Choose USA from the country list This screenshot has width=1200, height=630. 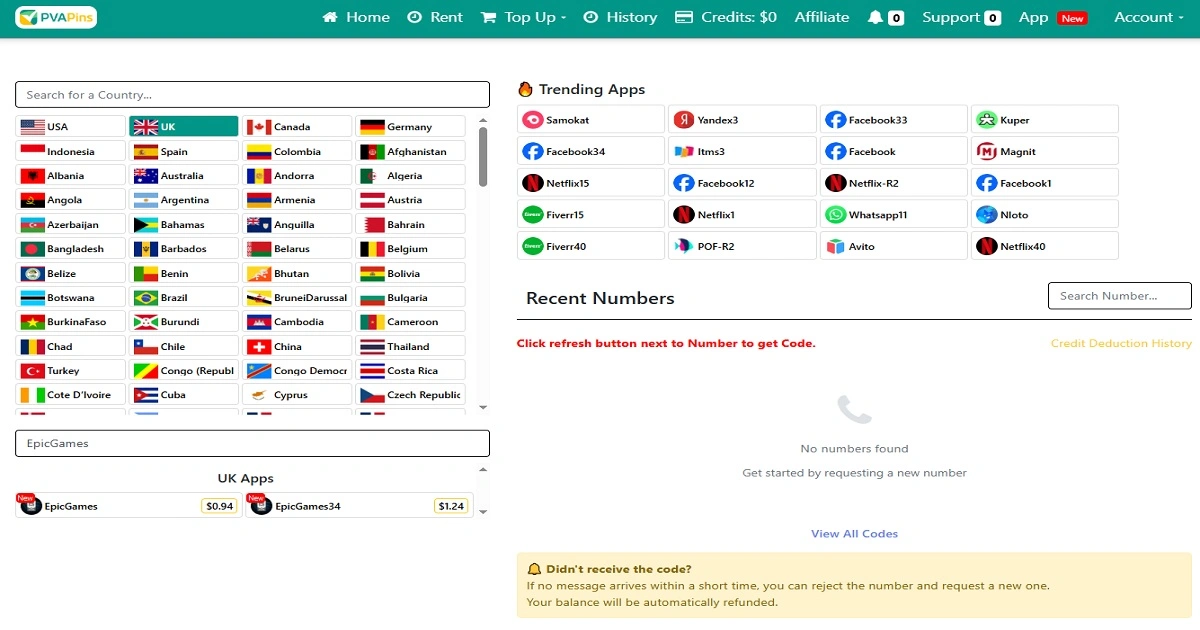coord(71,127)
